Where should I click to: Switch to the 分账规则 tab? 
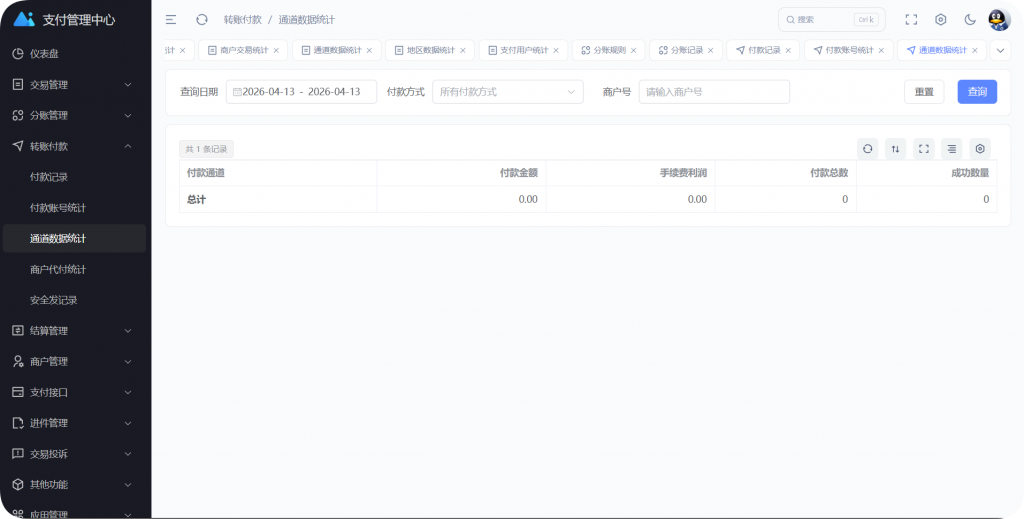(x=609, y=50)
